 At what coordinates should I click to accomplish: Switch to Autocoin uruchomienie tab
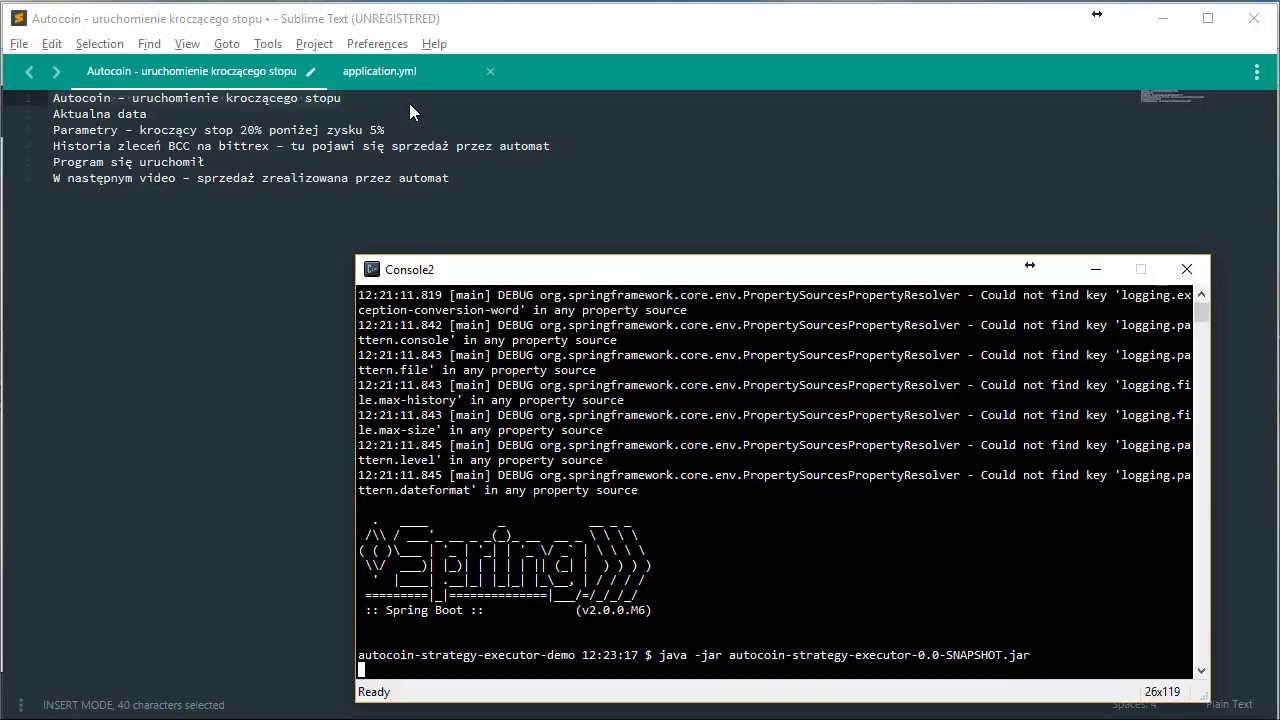[x=192, y=71]
